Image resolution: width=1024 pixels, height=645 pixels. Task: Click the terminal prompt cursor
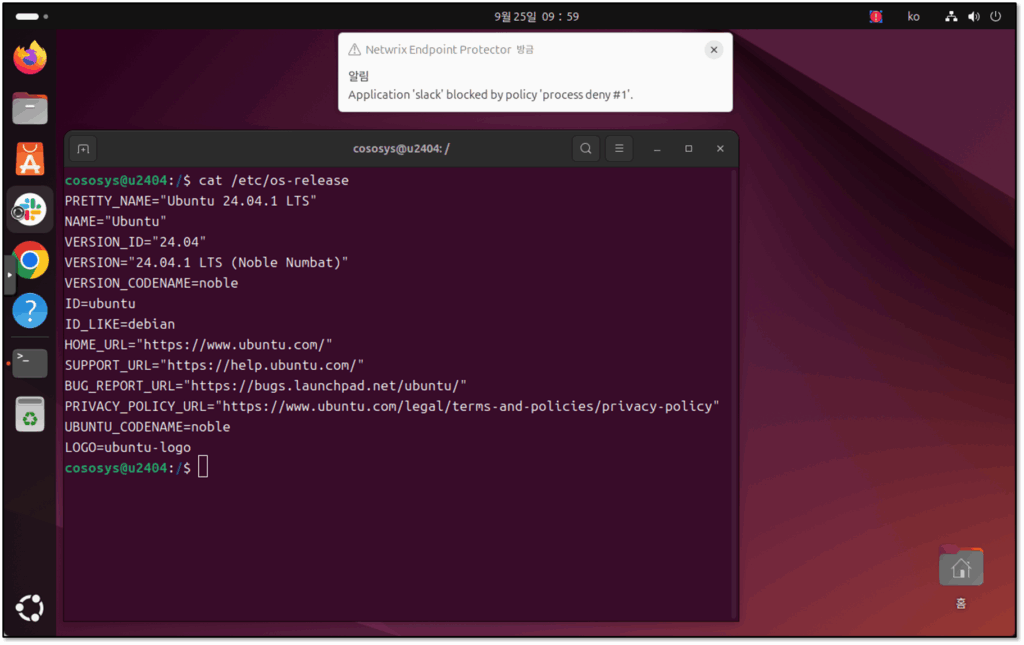pos(203,467)
